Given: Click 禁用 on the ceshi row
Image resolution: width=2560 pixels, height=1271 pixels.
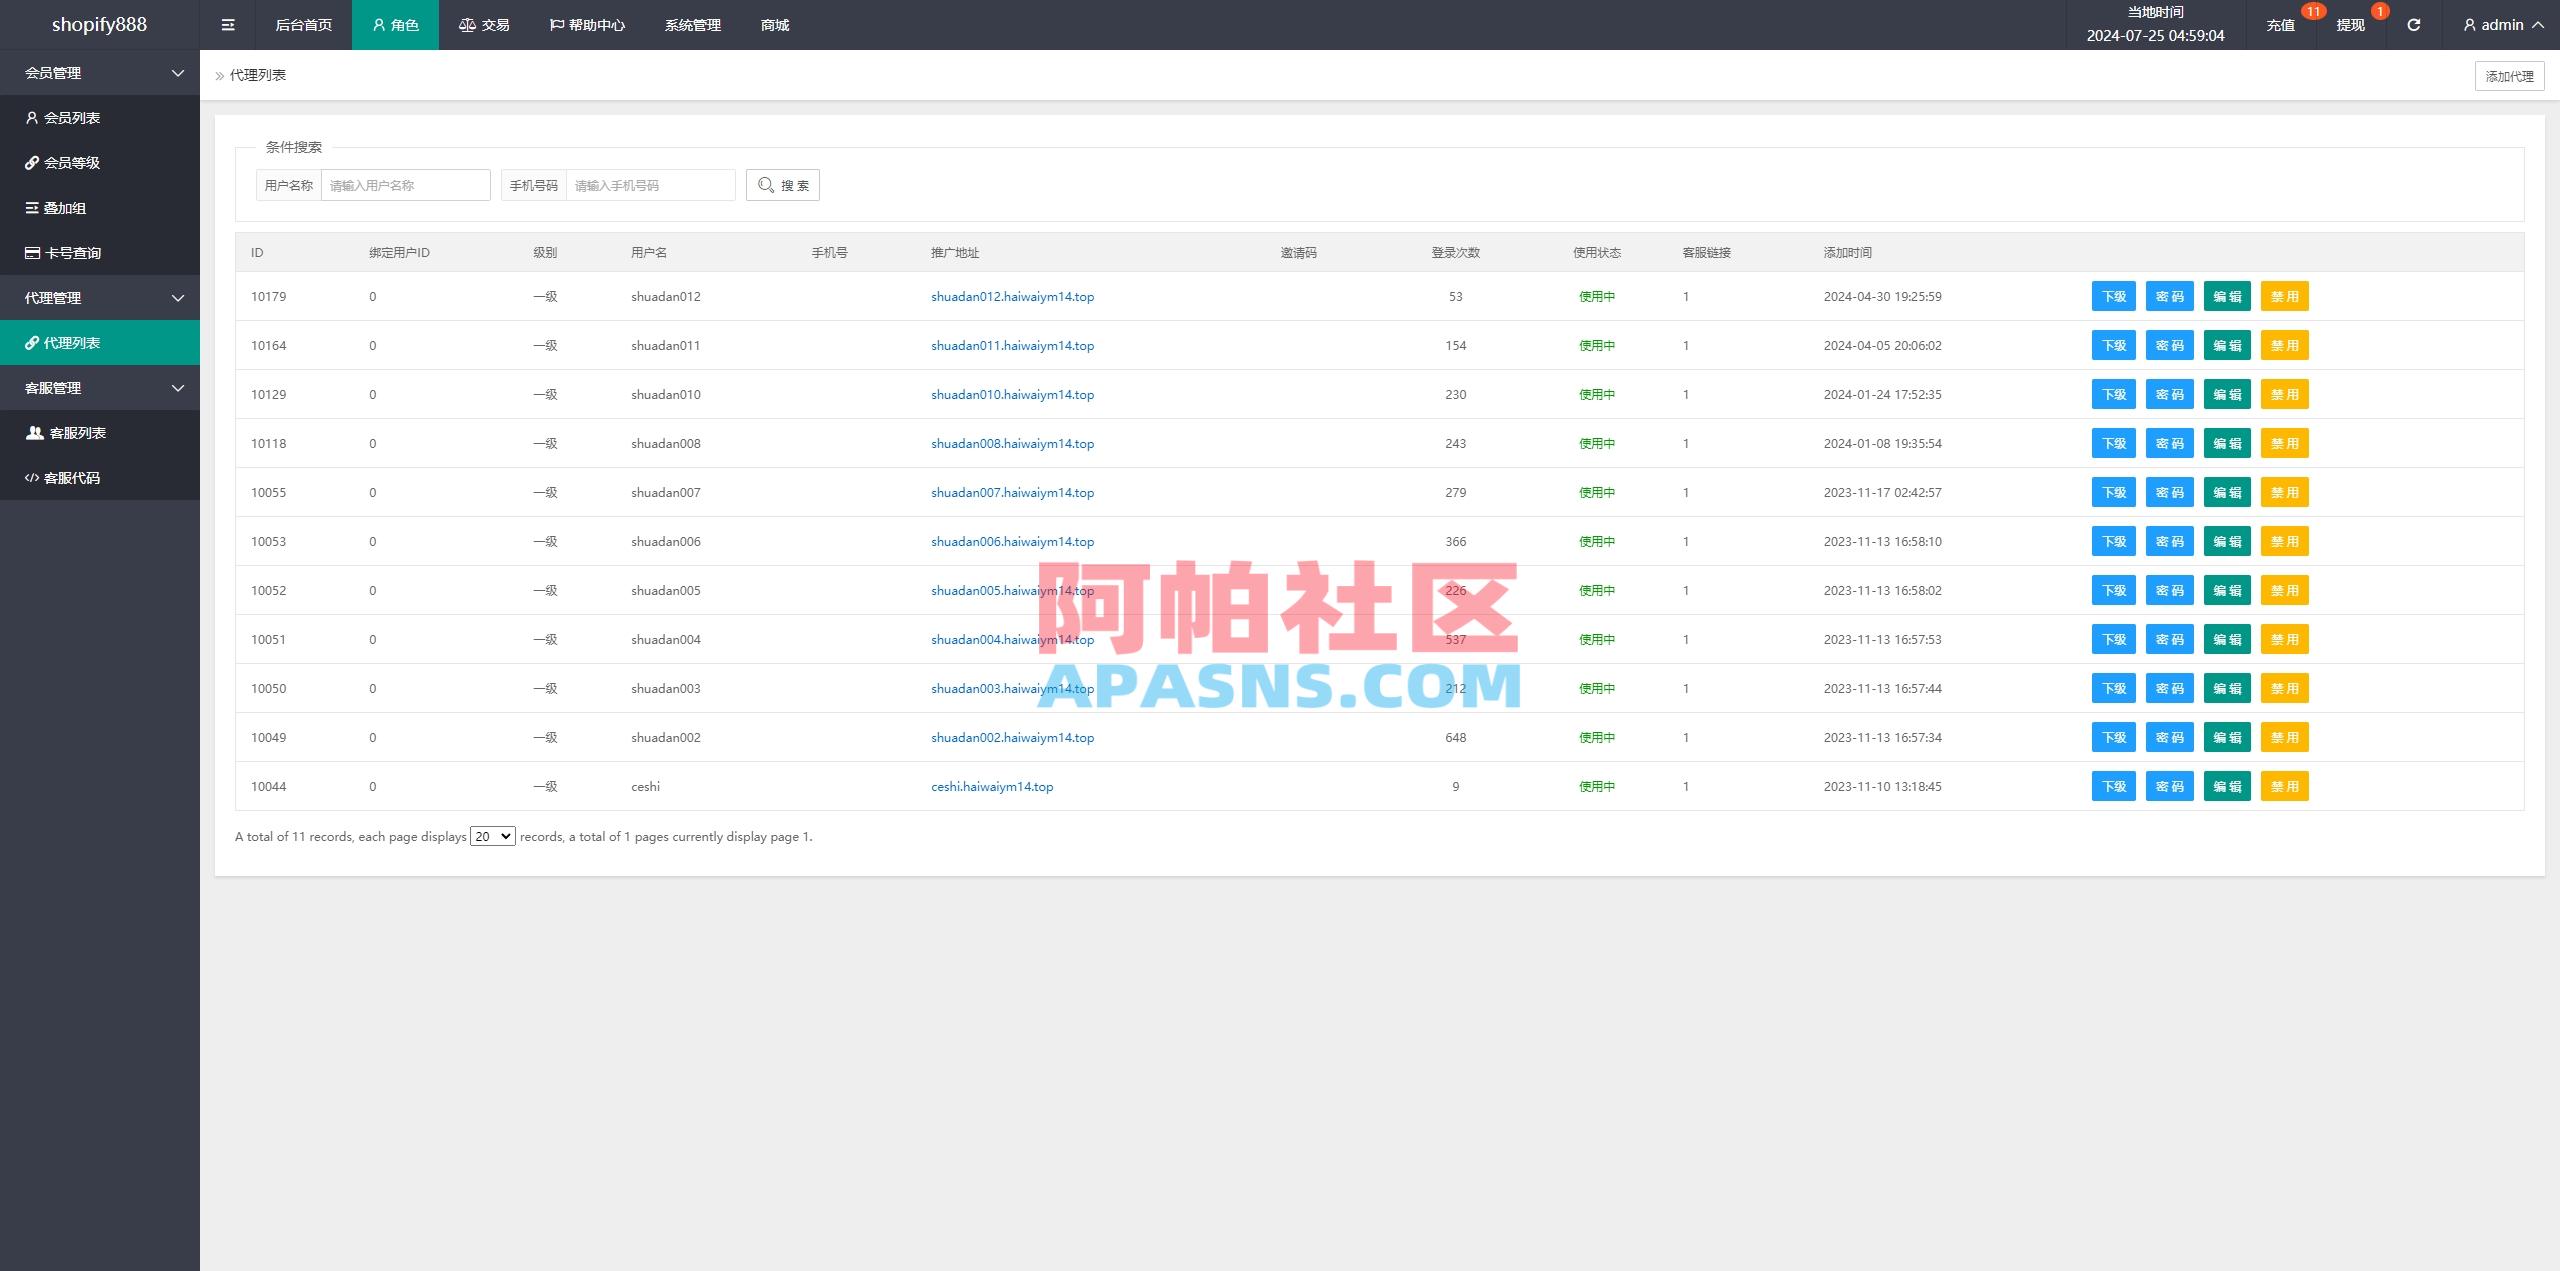Looking at the screenshot, I should tap(2285, 786).
